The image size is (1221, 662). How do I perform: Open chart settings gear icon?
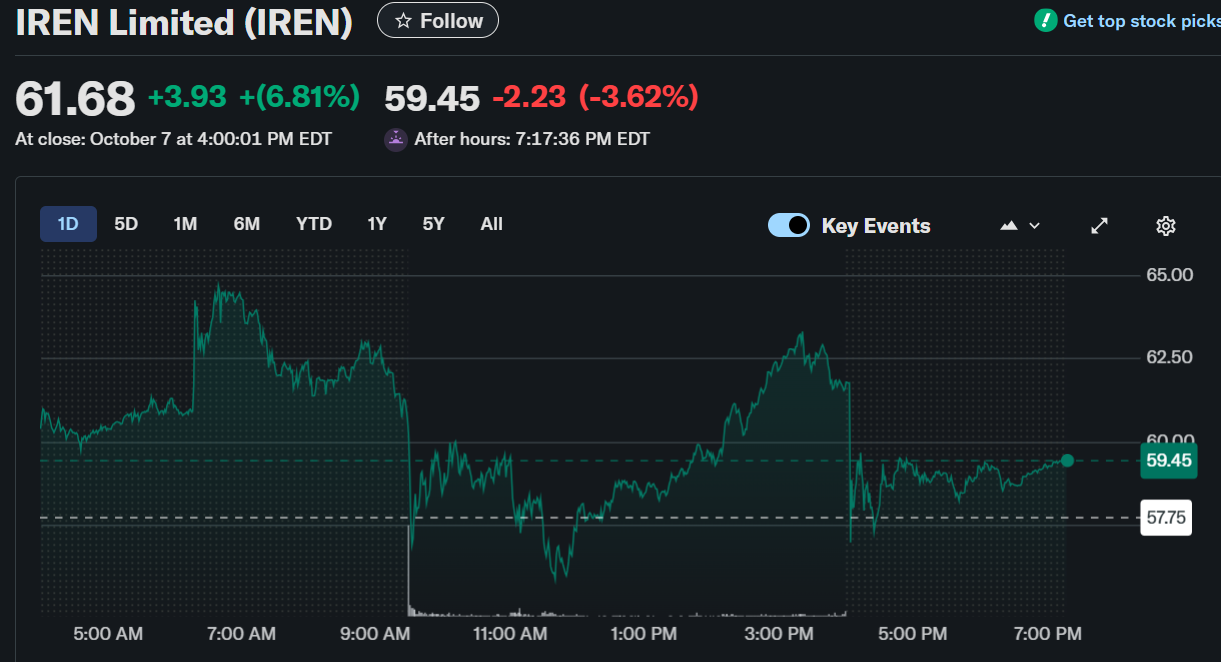click(x=1165, y=226)
